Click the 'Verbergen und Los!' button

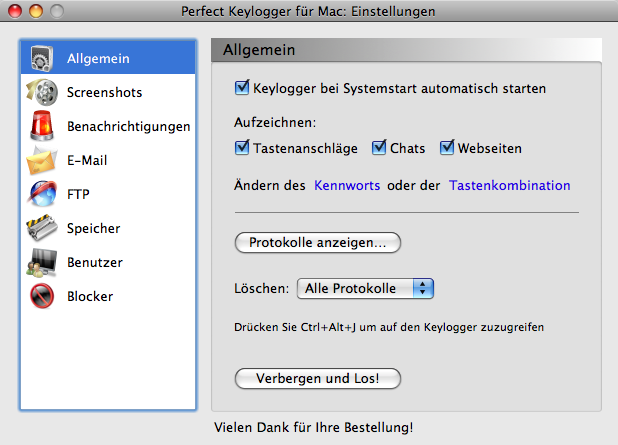(x=318, y=378)
